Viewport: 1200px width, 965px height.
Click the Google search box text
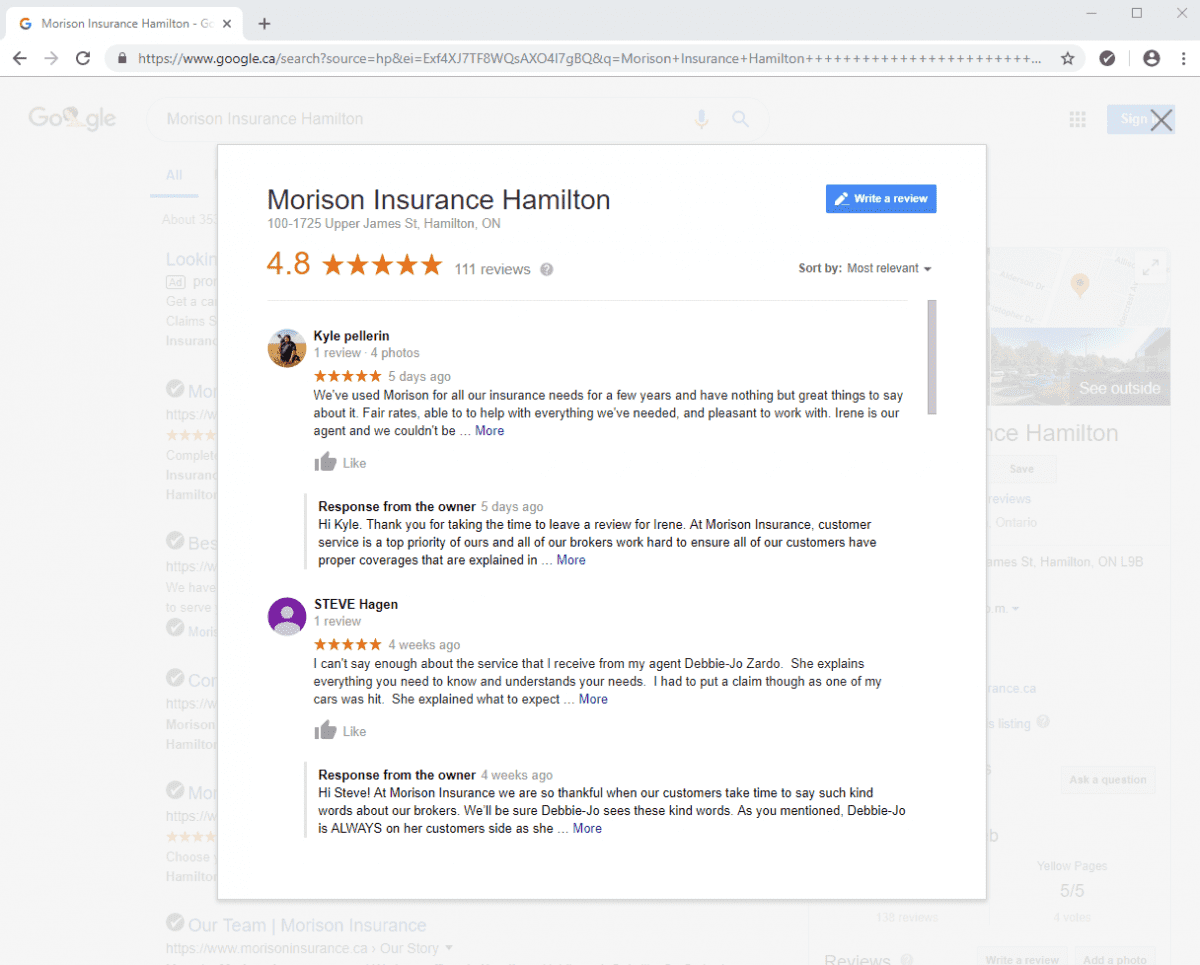(x=265, y=119)
